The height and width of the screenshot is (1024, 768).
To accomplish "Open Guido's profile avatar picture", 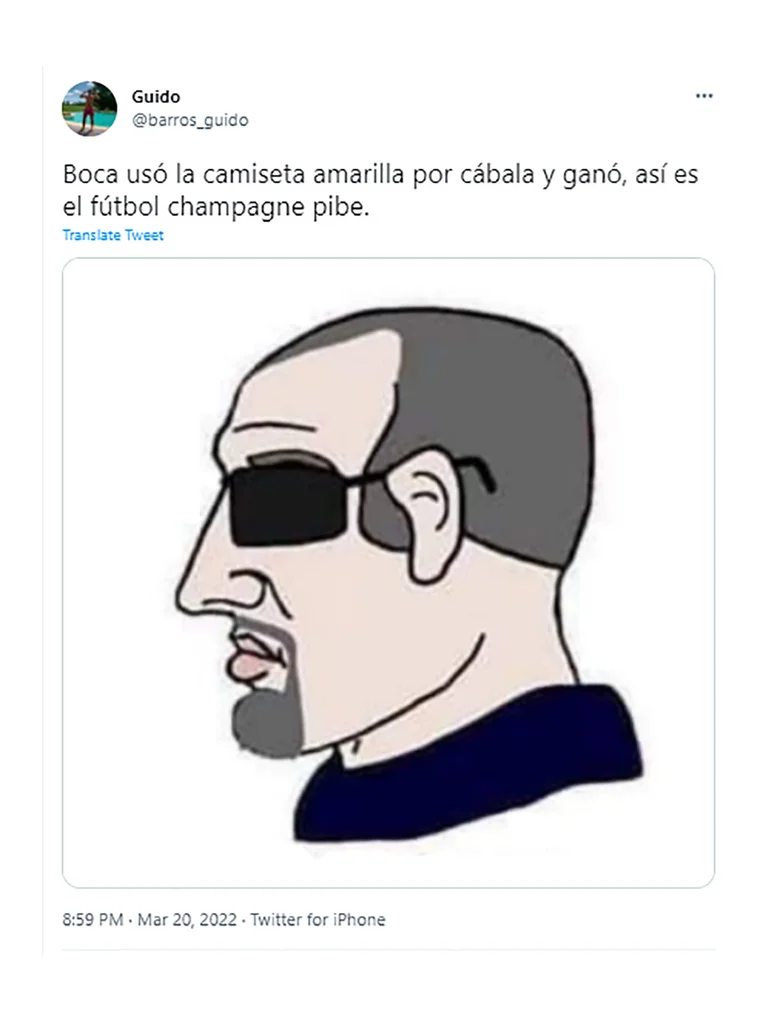I will pos(89,108).
